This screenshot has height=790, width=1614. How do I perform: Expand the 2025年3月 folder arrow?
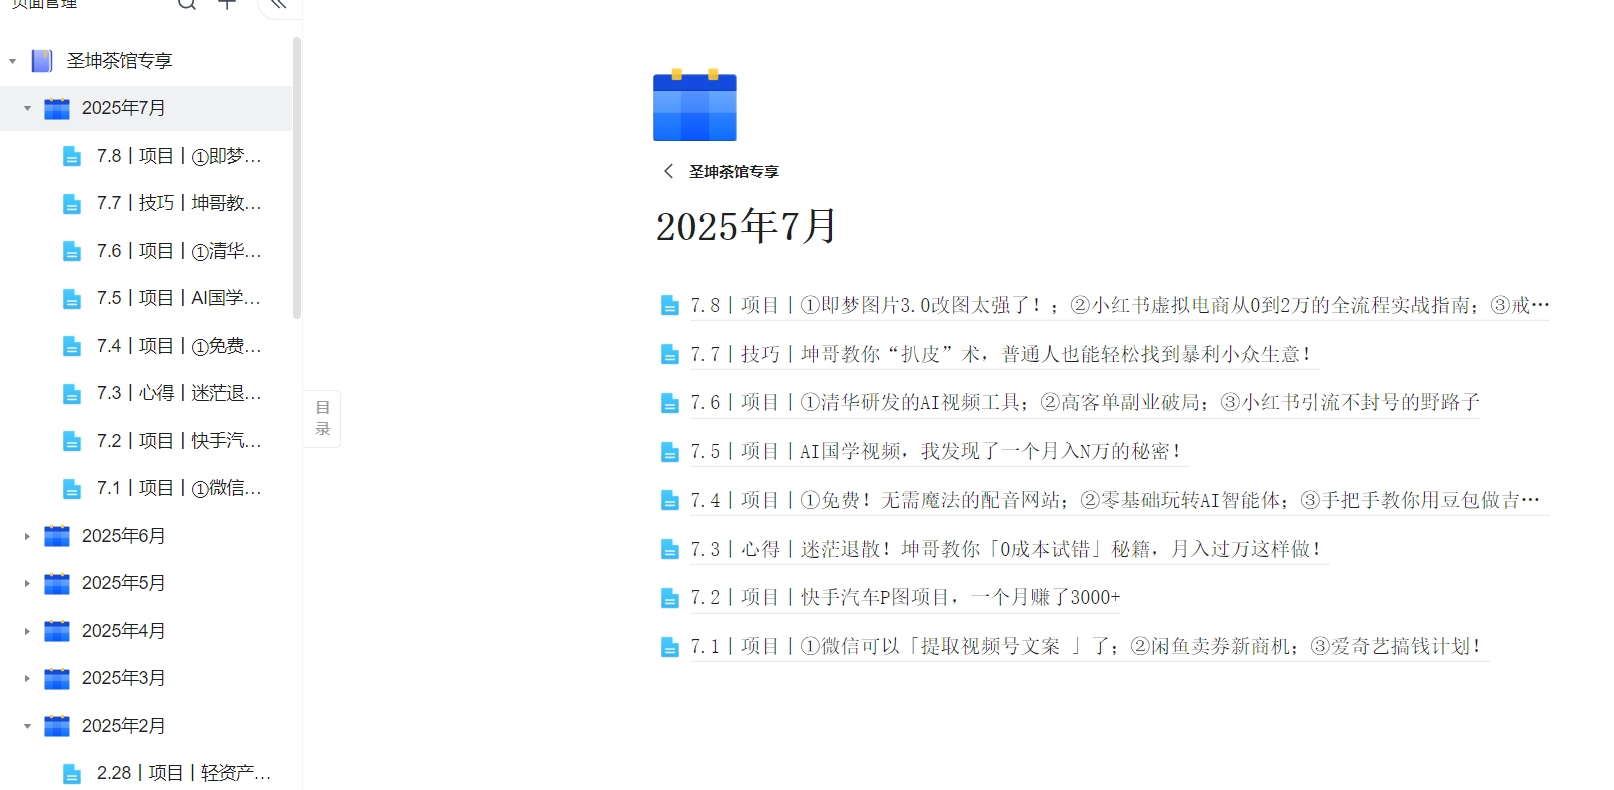27,678
